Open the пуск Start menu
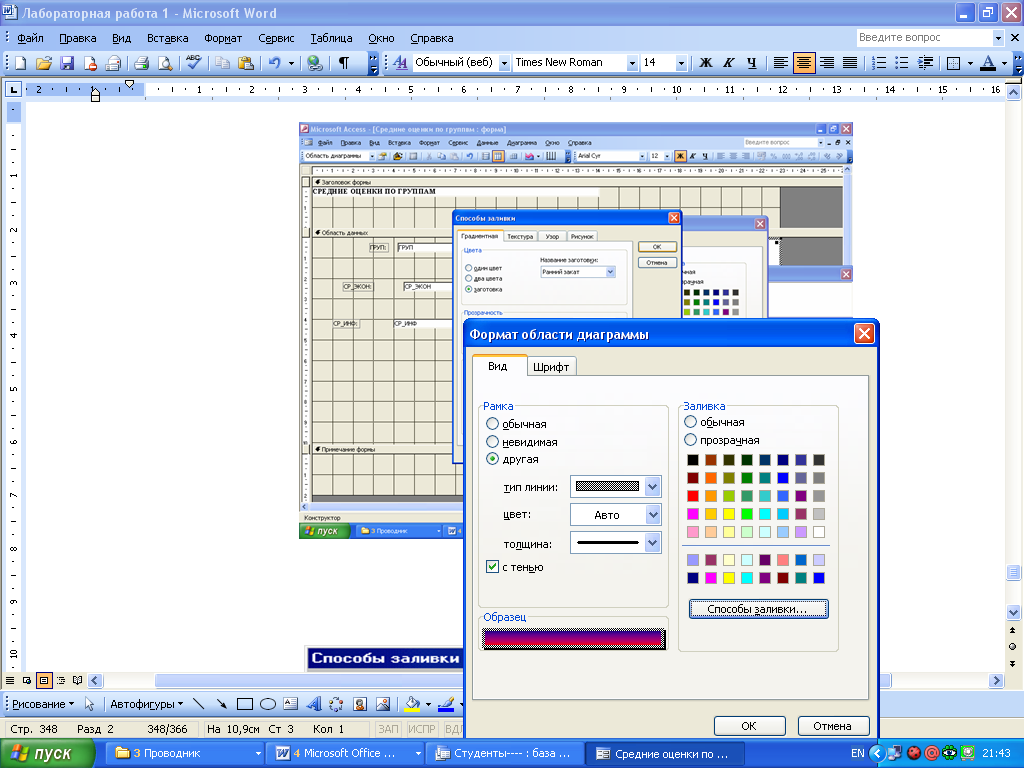Viewport: 1024px width, 768px height. coord(48,753)
